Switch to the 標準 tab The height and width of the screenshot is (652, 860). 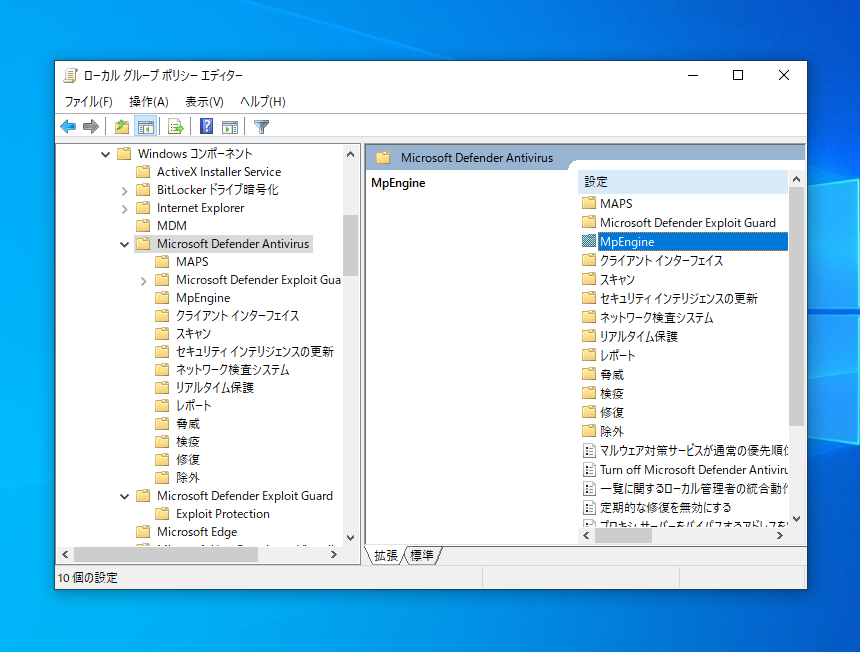point(422,555)
